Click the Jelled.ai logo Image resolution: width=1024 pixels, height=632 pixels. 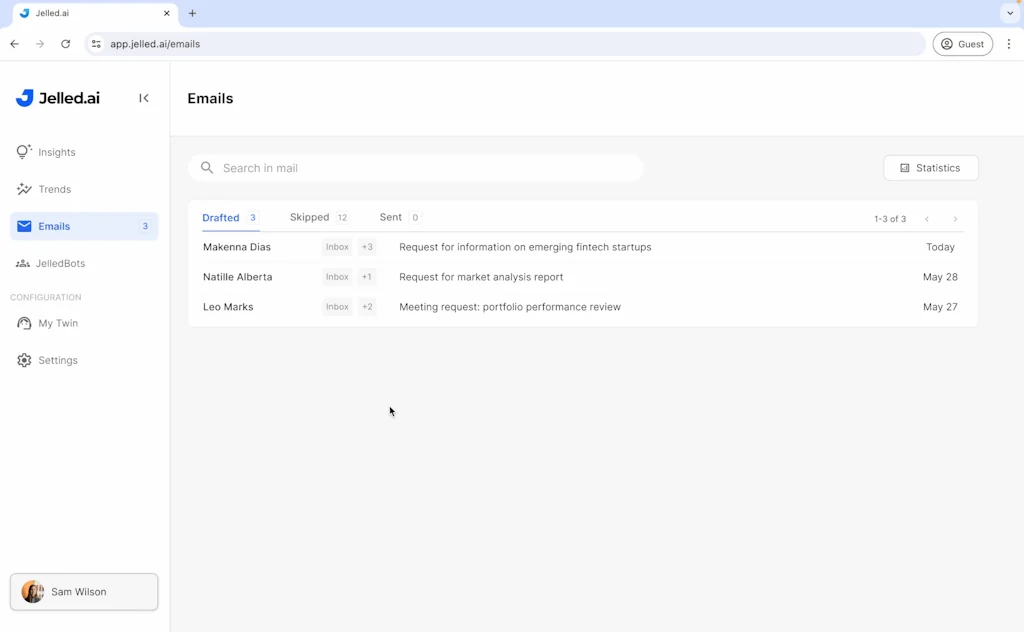pyautogui.click(x=57, y=97)
